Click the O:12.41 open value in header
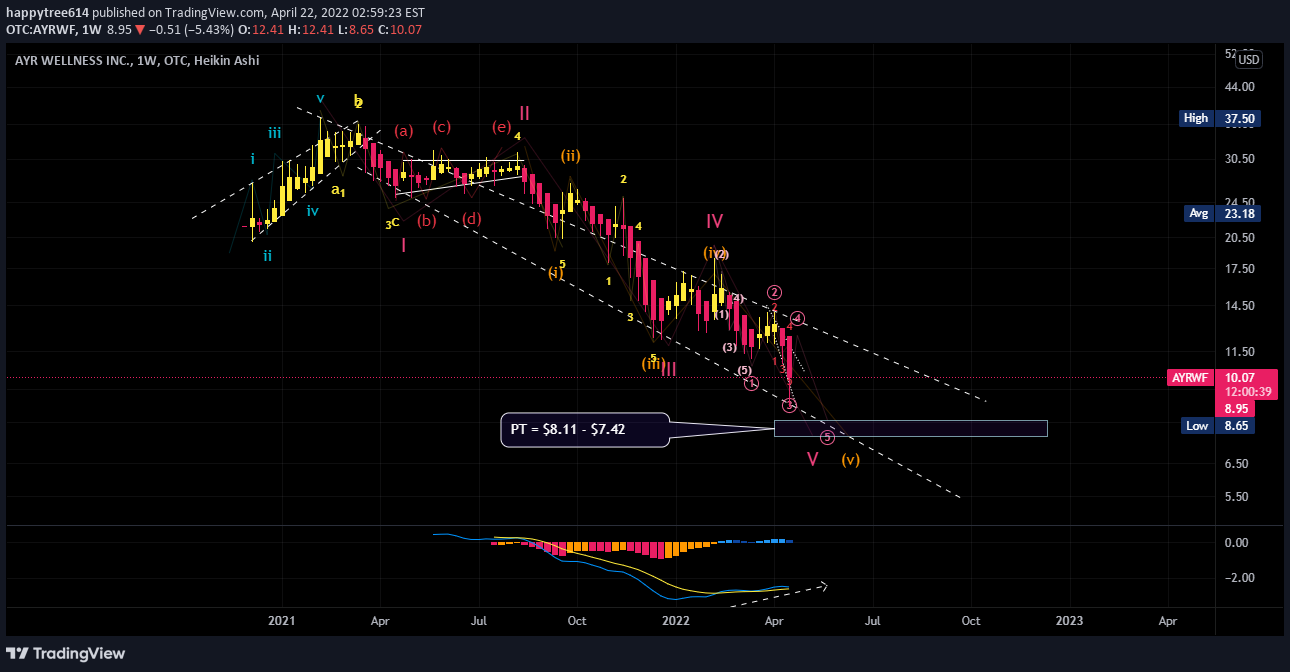This screenshot has height=672, width=1290. pyautogui.click(x=262, y=30)
